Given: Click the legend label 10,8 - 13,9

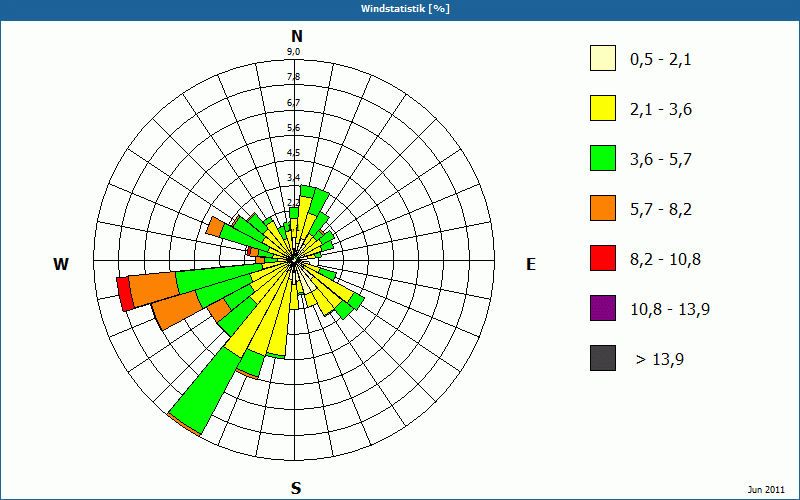Looking at the screenshot, I should click(670, 310).
